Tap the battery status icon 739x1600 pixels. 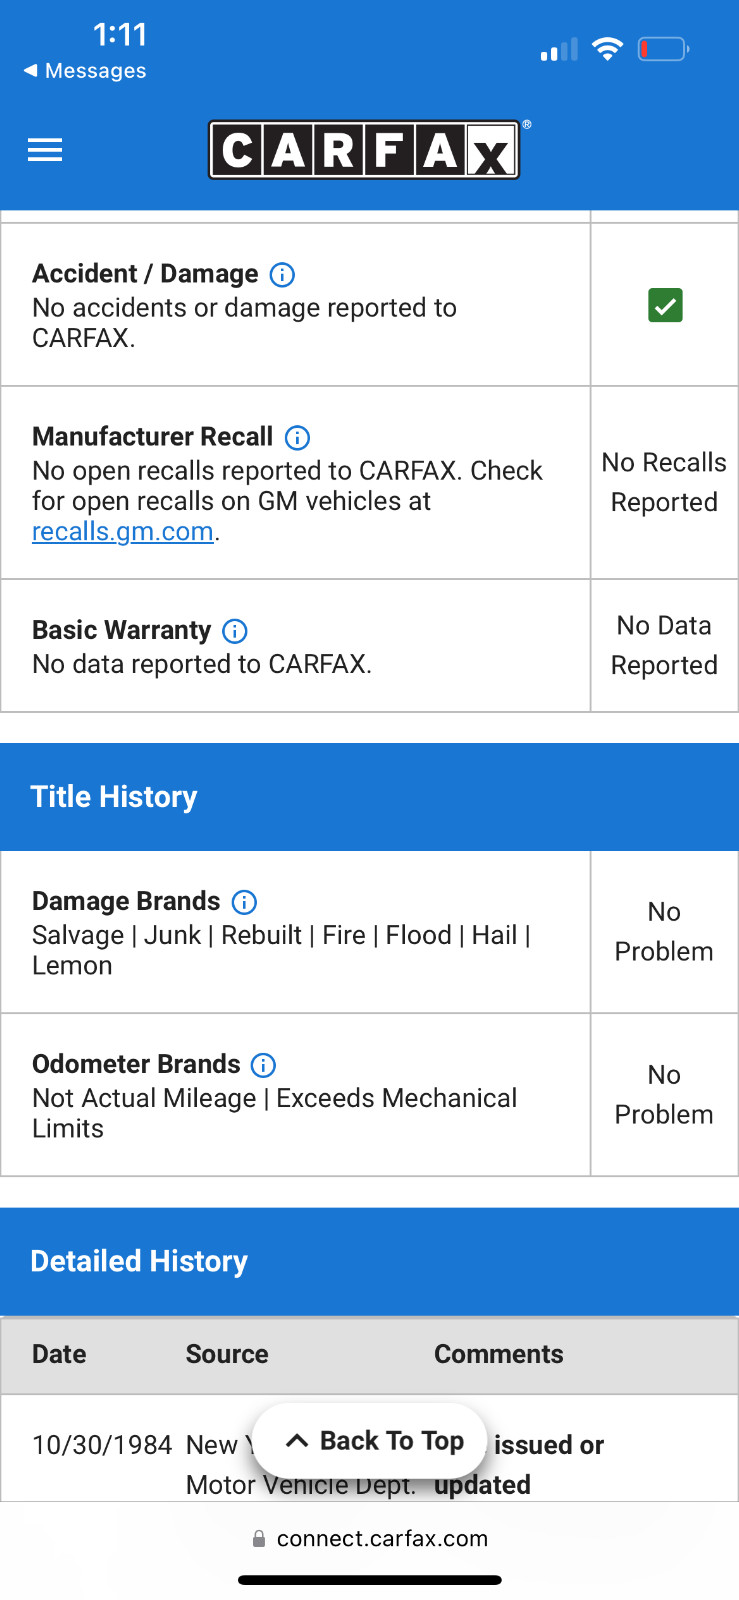click(x=664, y=48)
